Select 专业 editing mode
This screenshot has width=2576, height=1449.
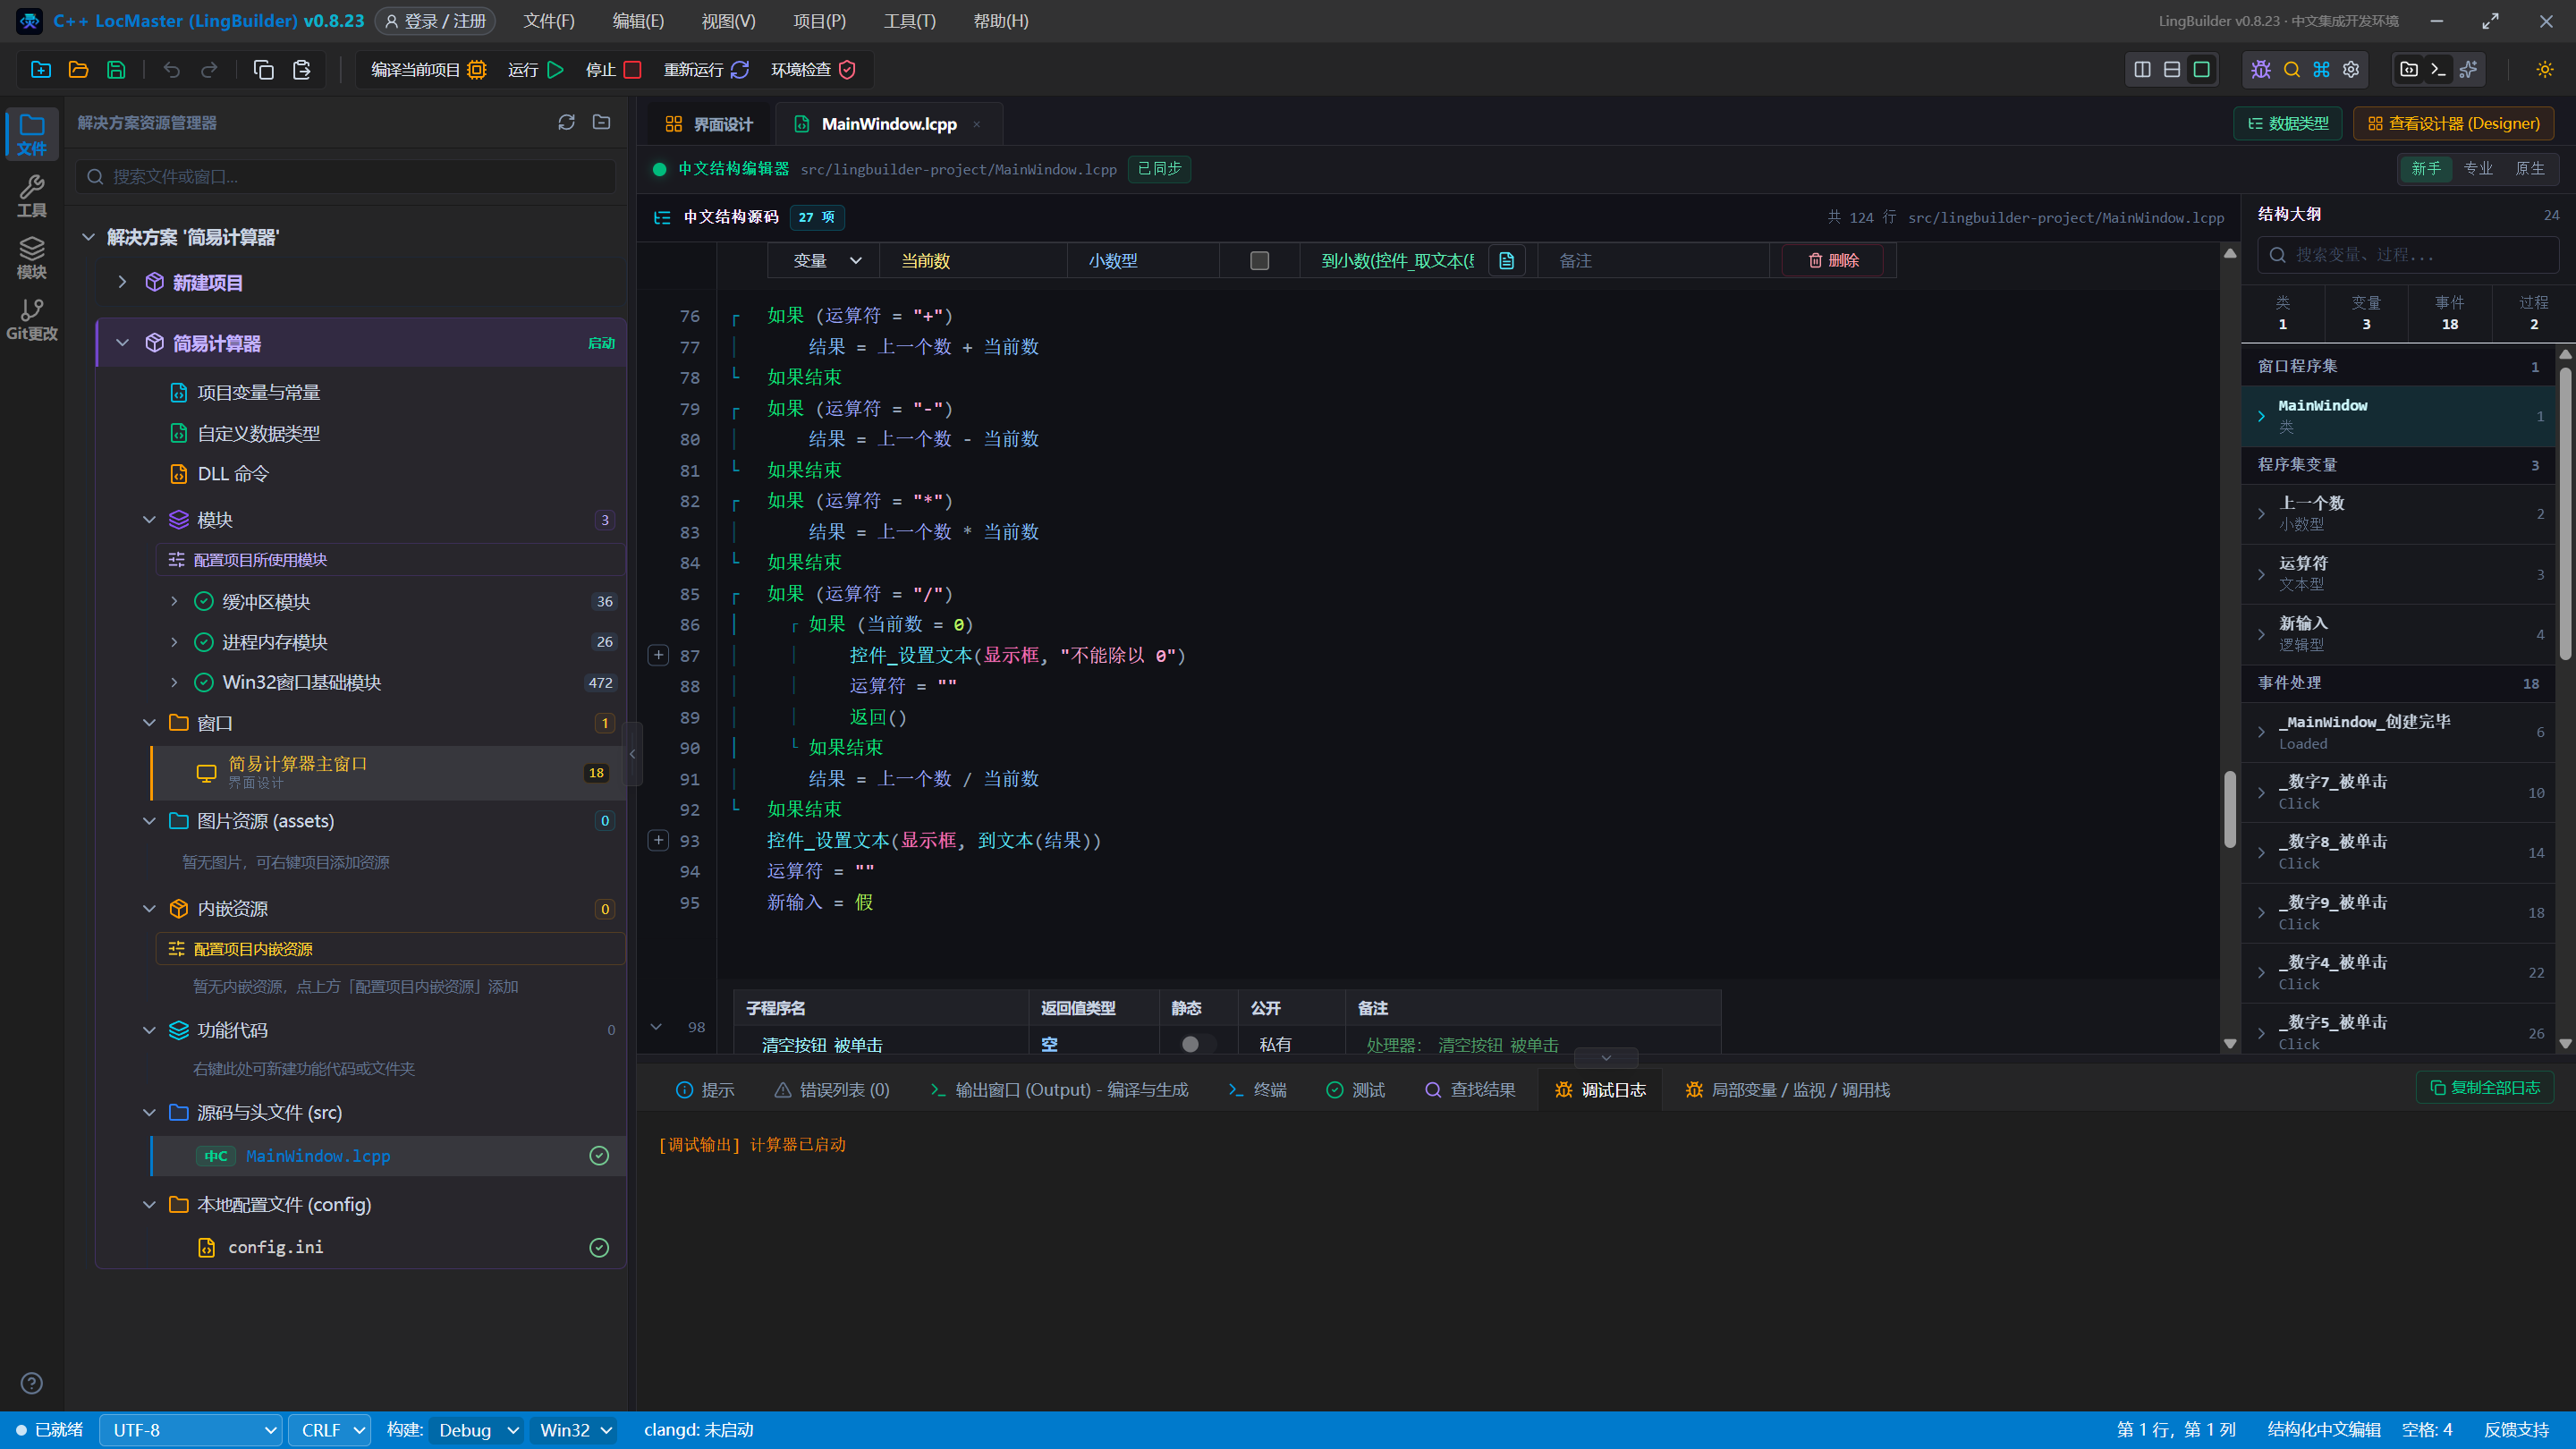(2478, 169)
